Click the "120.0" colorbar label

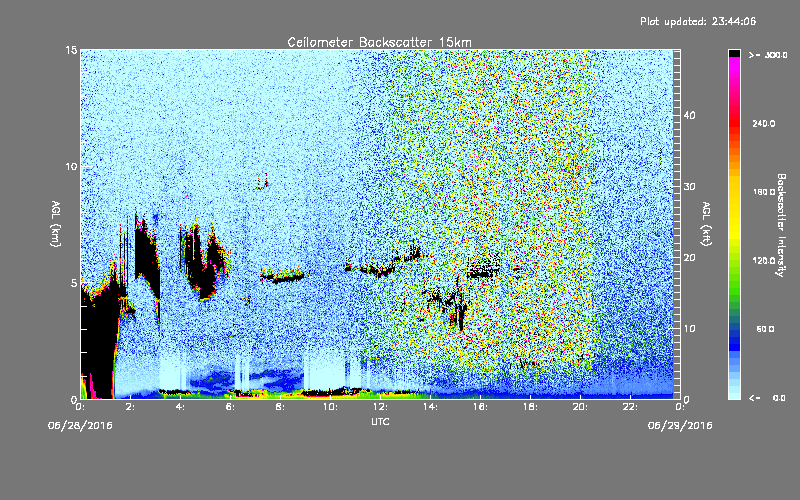click(764, 260)
